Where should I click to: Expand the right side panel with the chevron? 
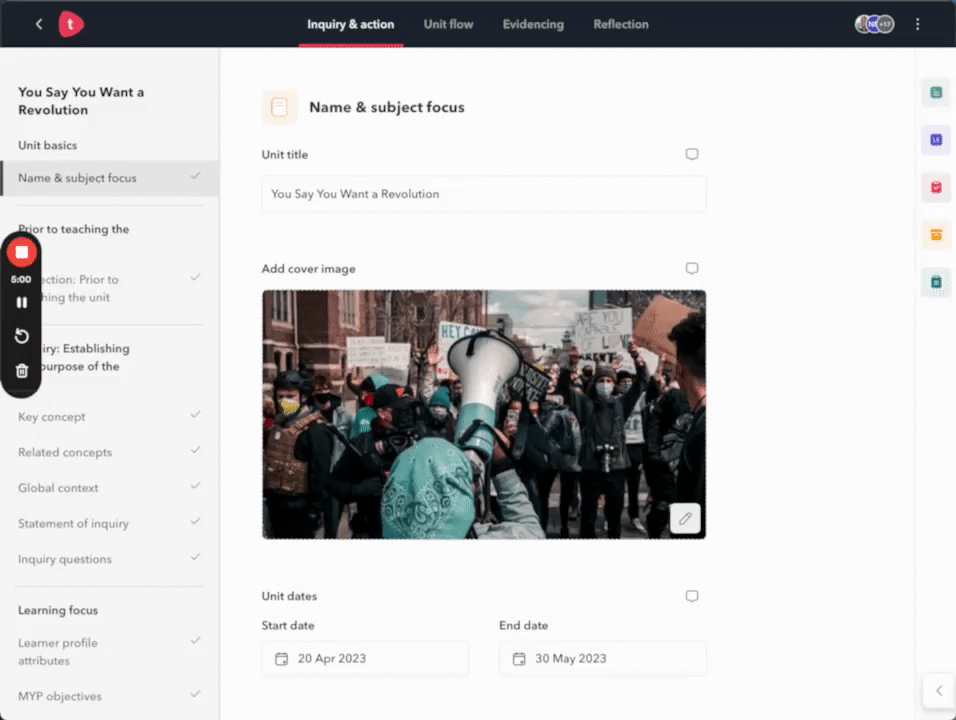[938, 690]
